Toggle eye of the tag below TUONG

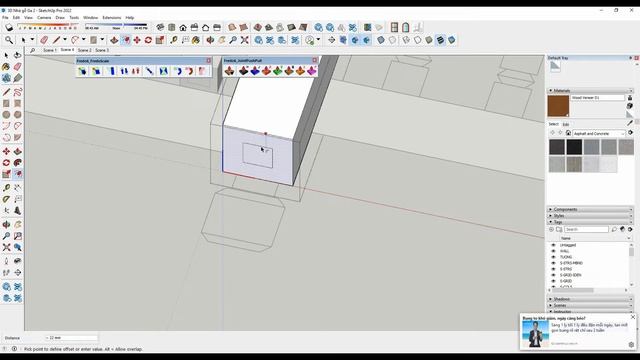pyautogui.click(x=553, y=263)
